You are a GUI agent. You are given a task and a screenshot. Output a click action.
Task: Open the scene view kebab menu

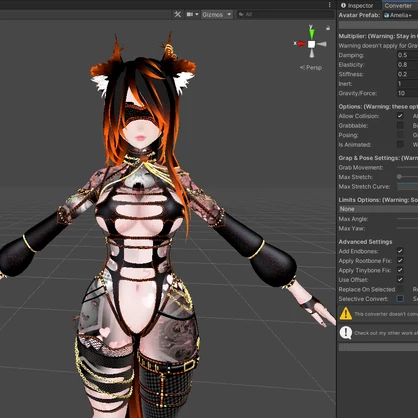coord(329,4)
